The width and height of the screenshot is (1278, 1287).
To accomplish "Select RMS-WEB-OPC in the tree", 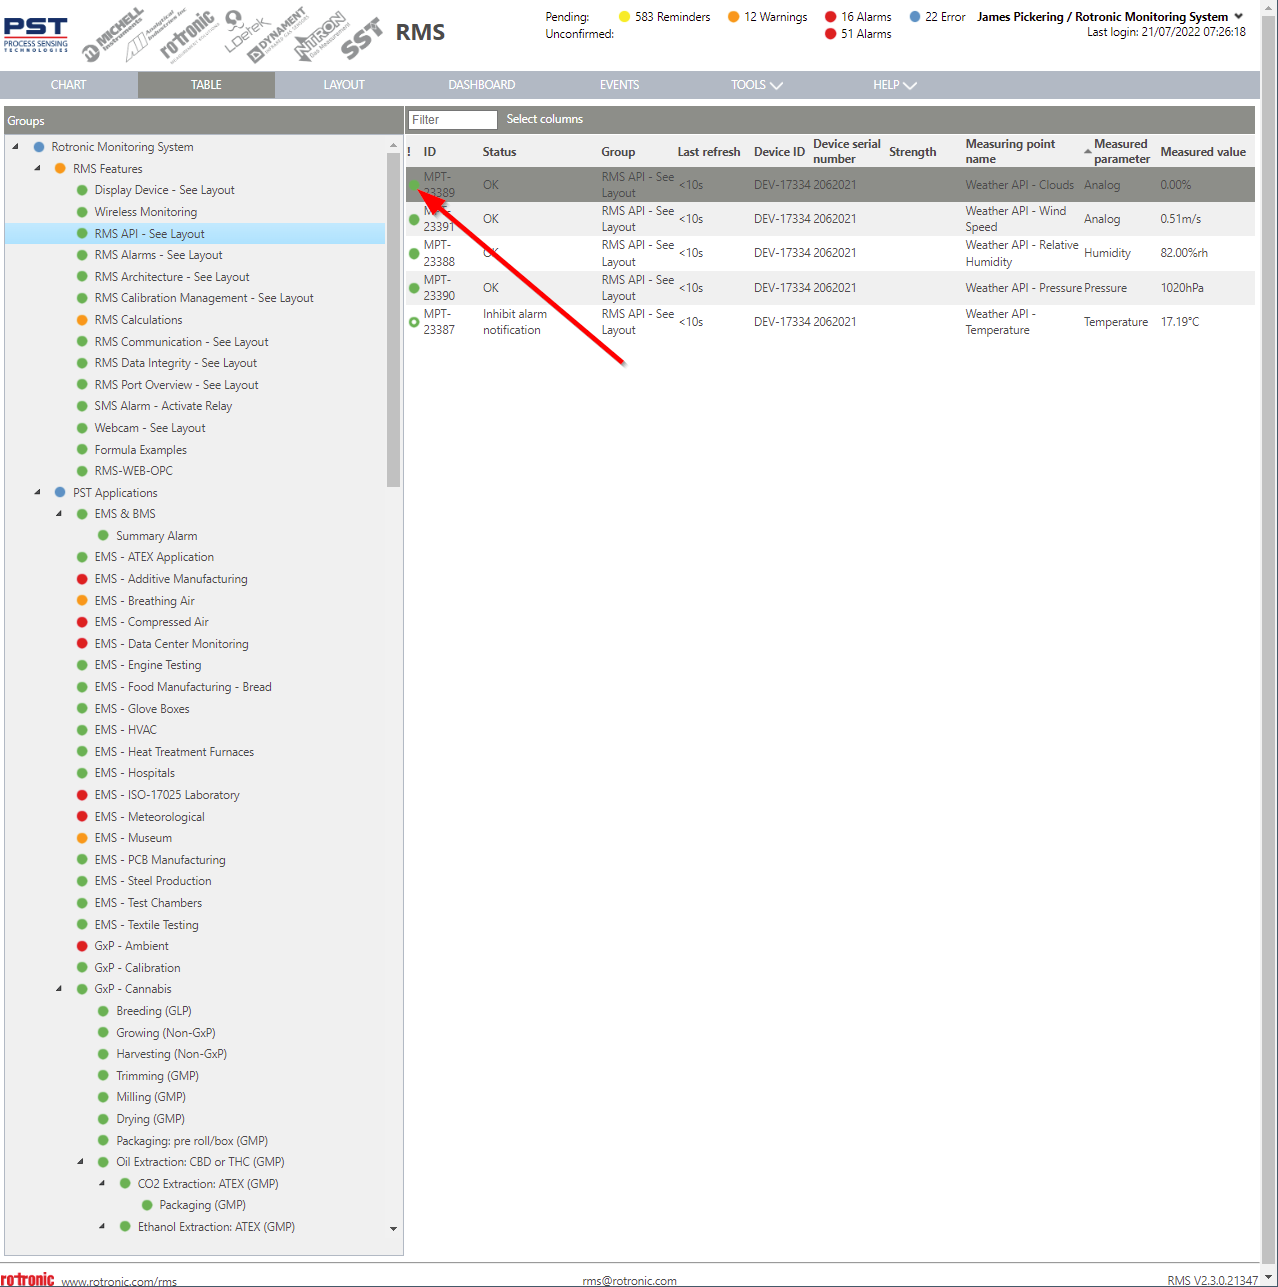I will 133,471.
